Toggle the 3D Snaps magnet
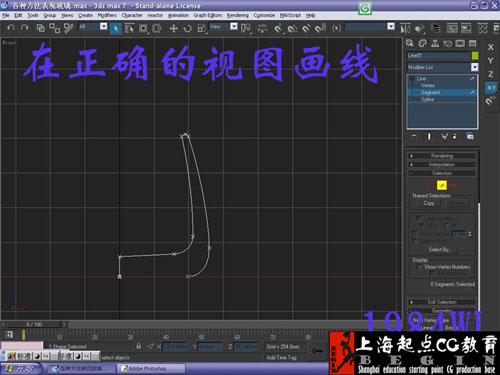This screenshot has height=375, width=500. coord(278,29)
